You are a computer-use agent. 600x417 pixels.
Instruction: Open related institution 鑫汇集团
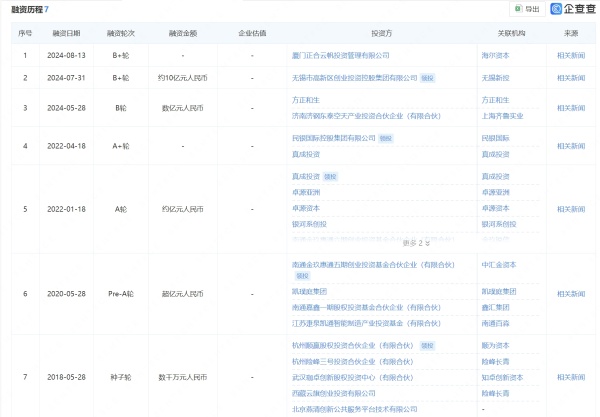496,308
